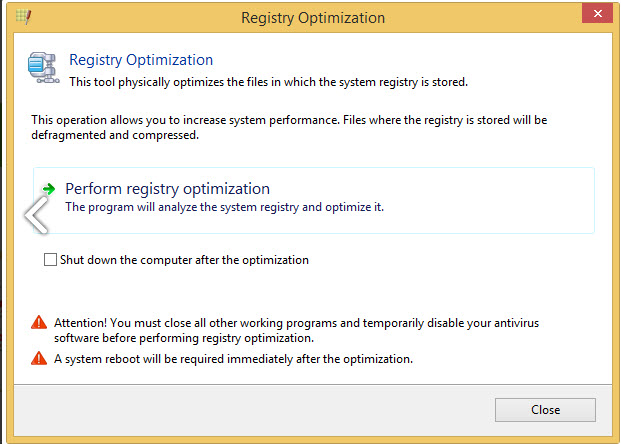
Task: Click the green arrow next to Perform registry optimization
Action: click(x=48, y=188)
